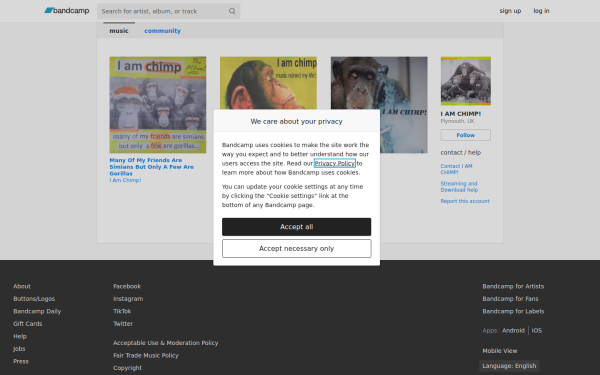Open the Android app link
600x375 pixels.
pyautogui.click(x=513, y=331)
